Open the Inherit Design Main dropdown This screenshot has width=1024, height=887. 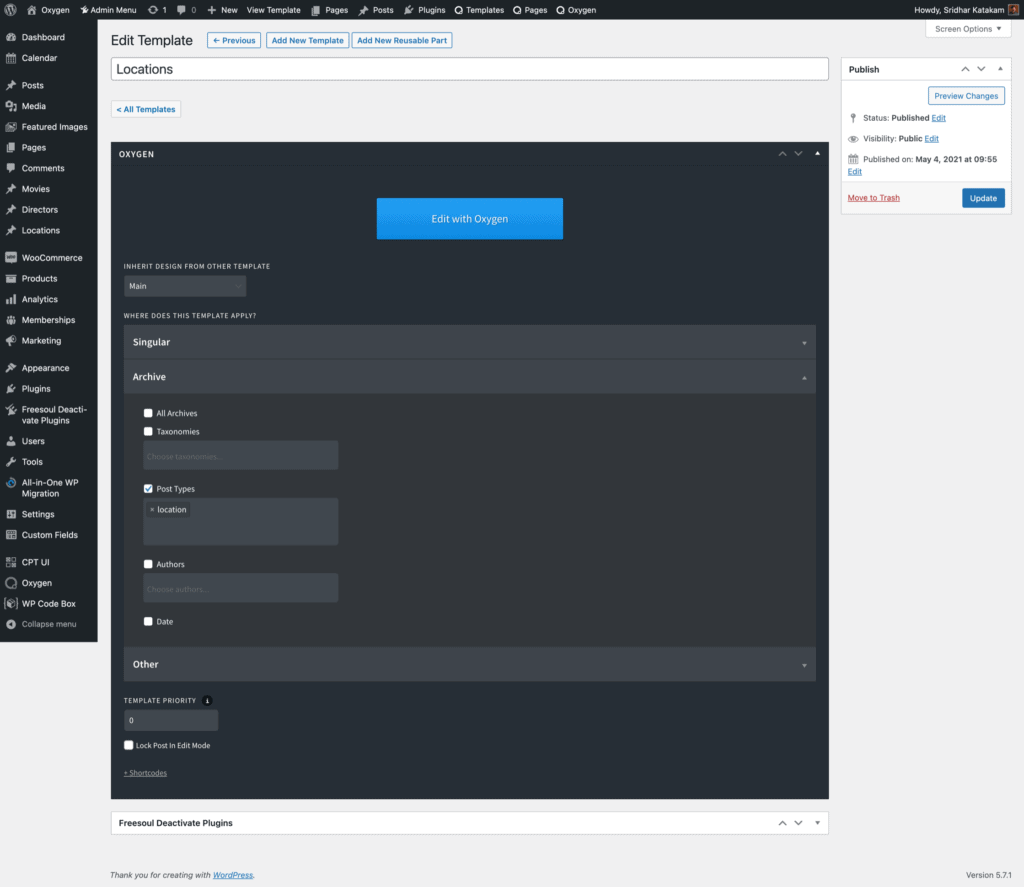tap(185, 286)
